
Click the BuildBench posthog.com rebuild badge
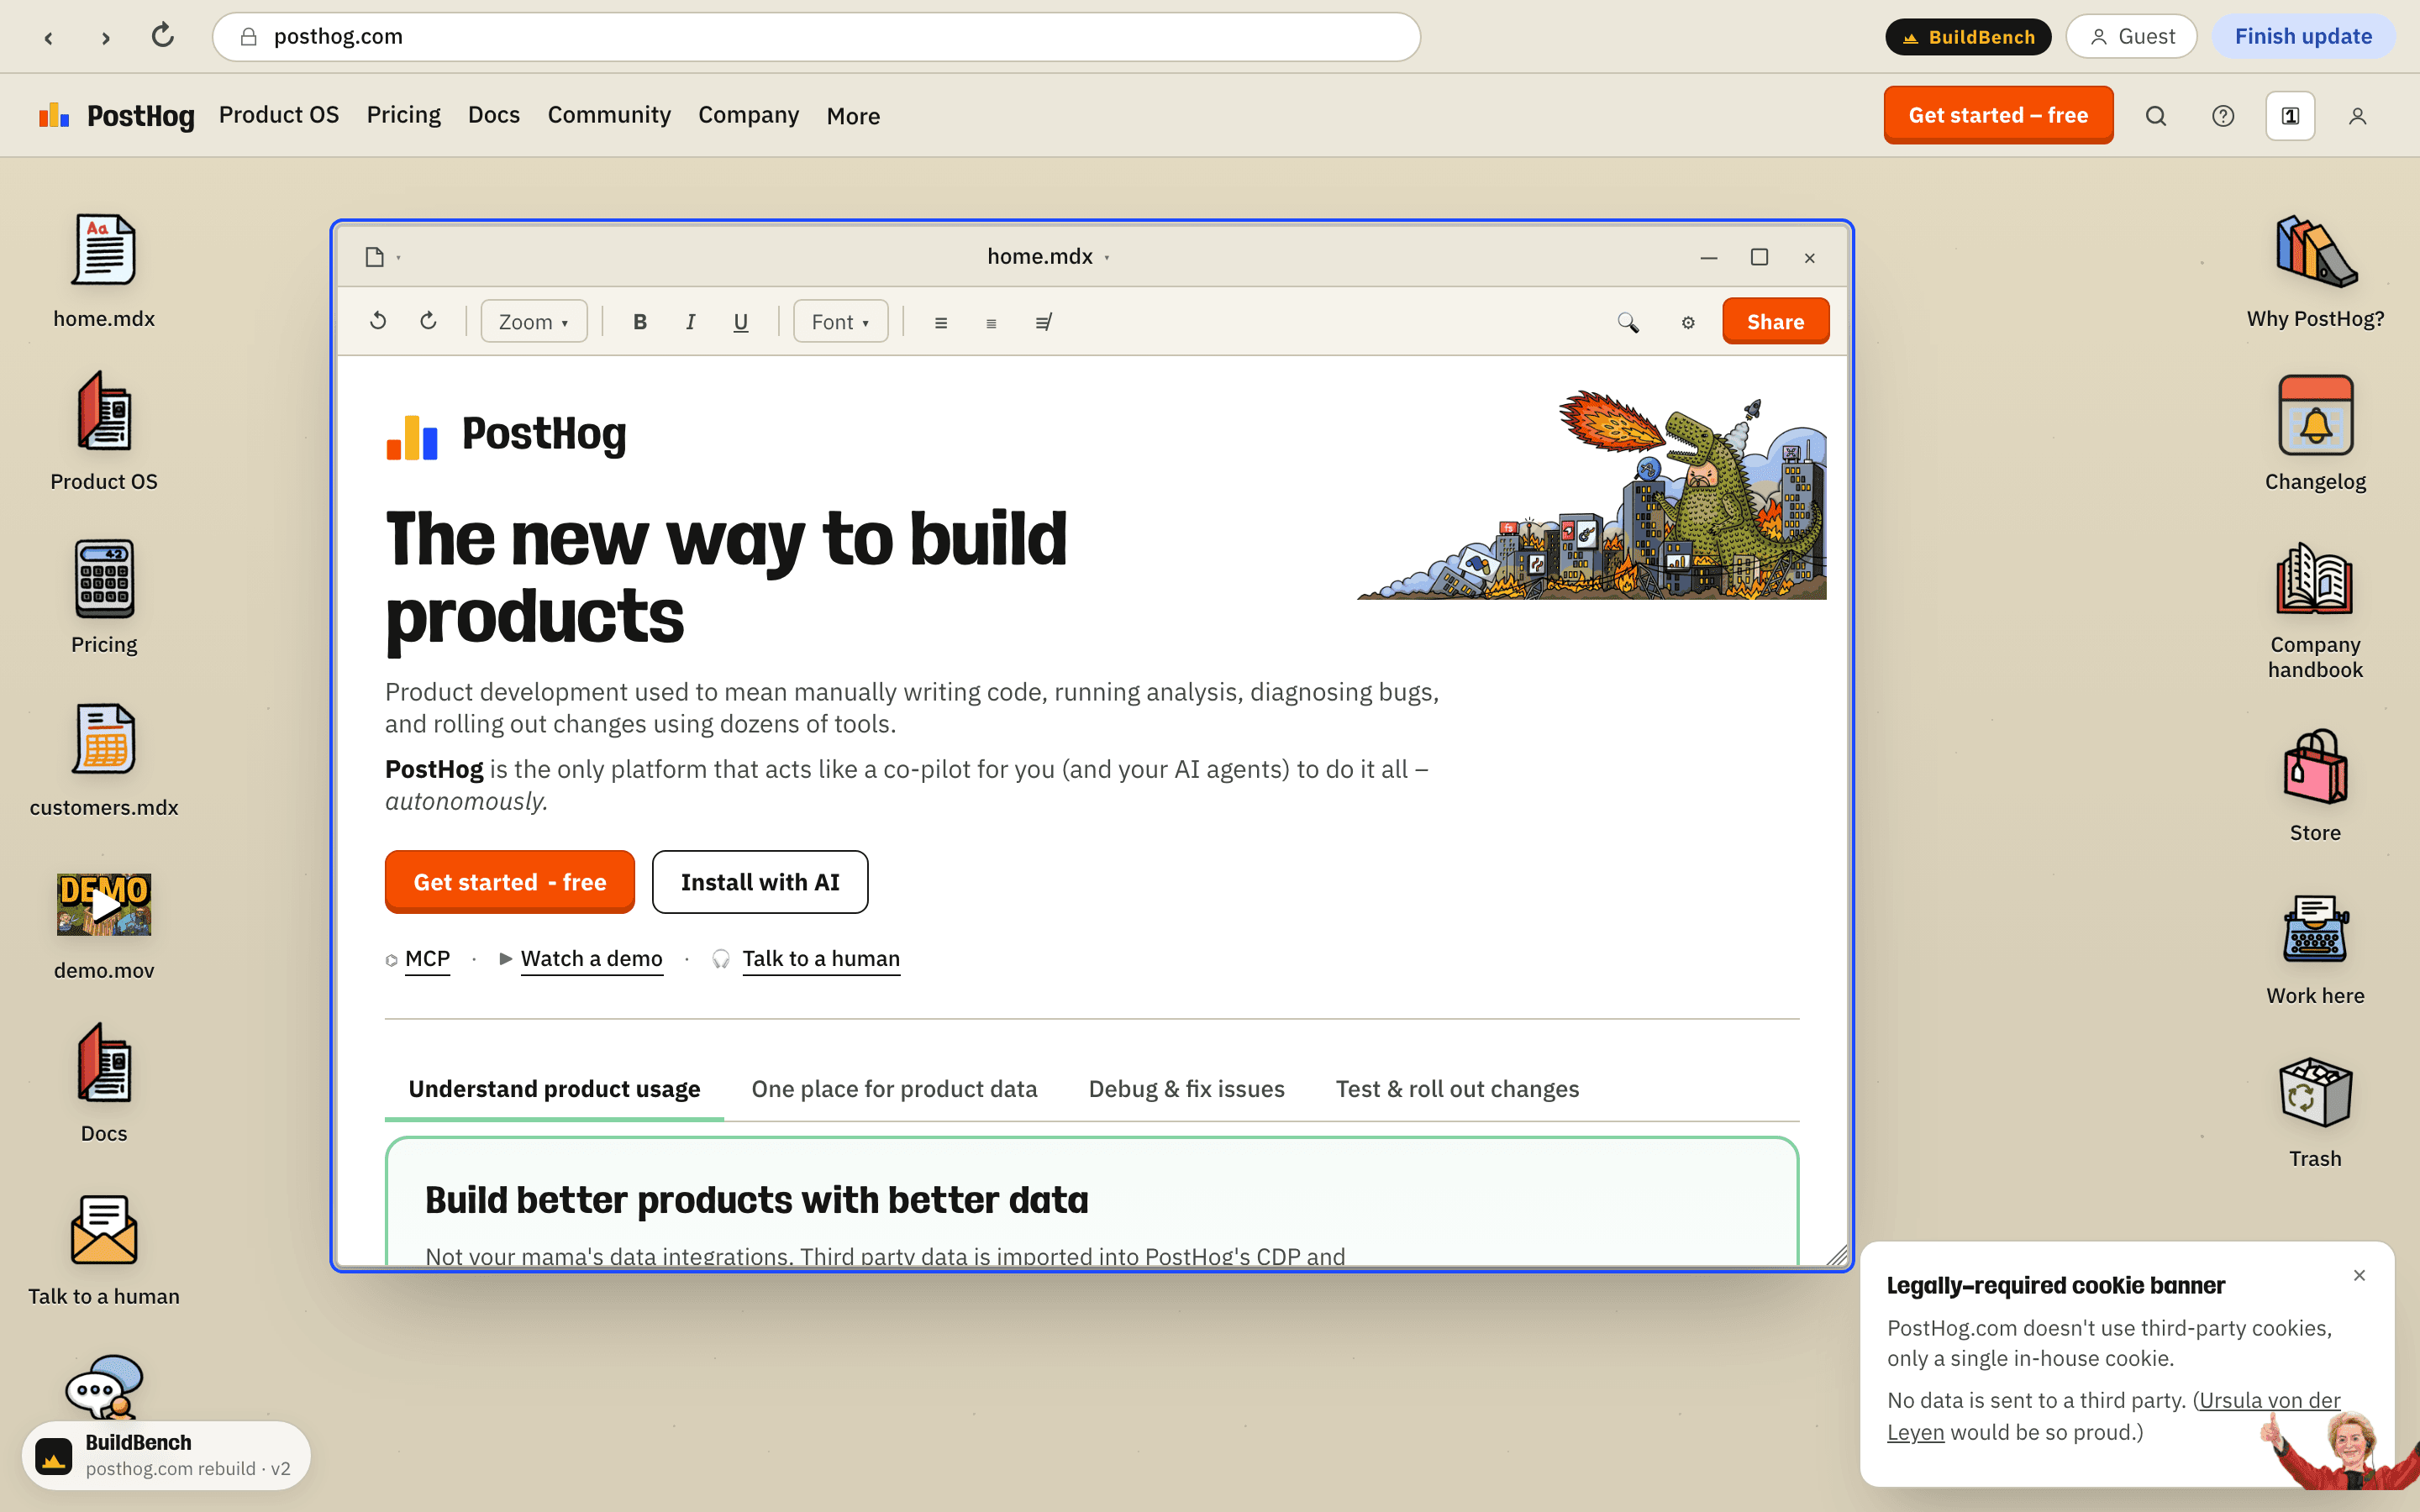(166, 1455)
